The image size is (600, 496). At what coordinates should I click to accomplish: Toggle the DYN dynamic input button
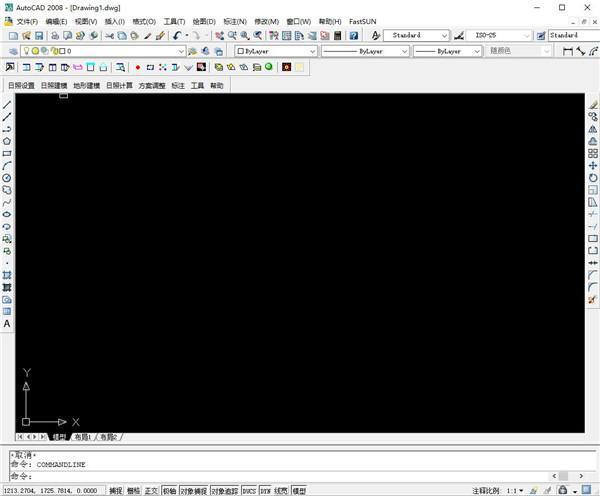266,491
